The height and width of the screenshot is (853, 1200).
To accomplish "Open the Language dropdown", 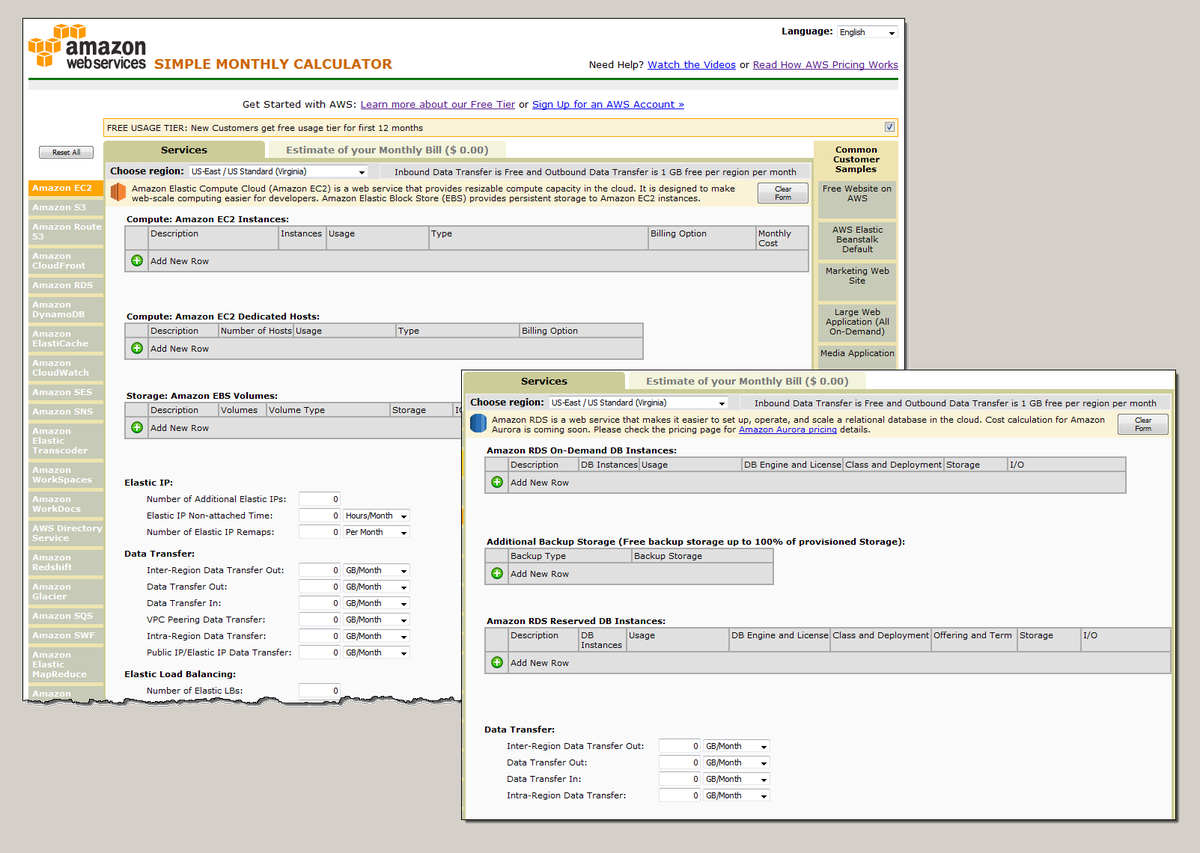I will (x=867, y=32).
